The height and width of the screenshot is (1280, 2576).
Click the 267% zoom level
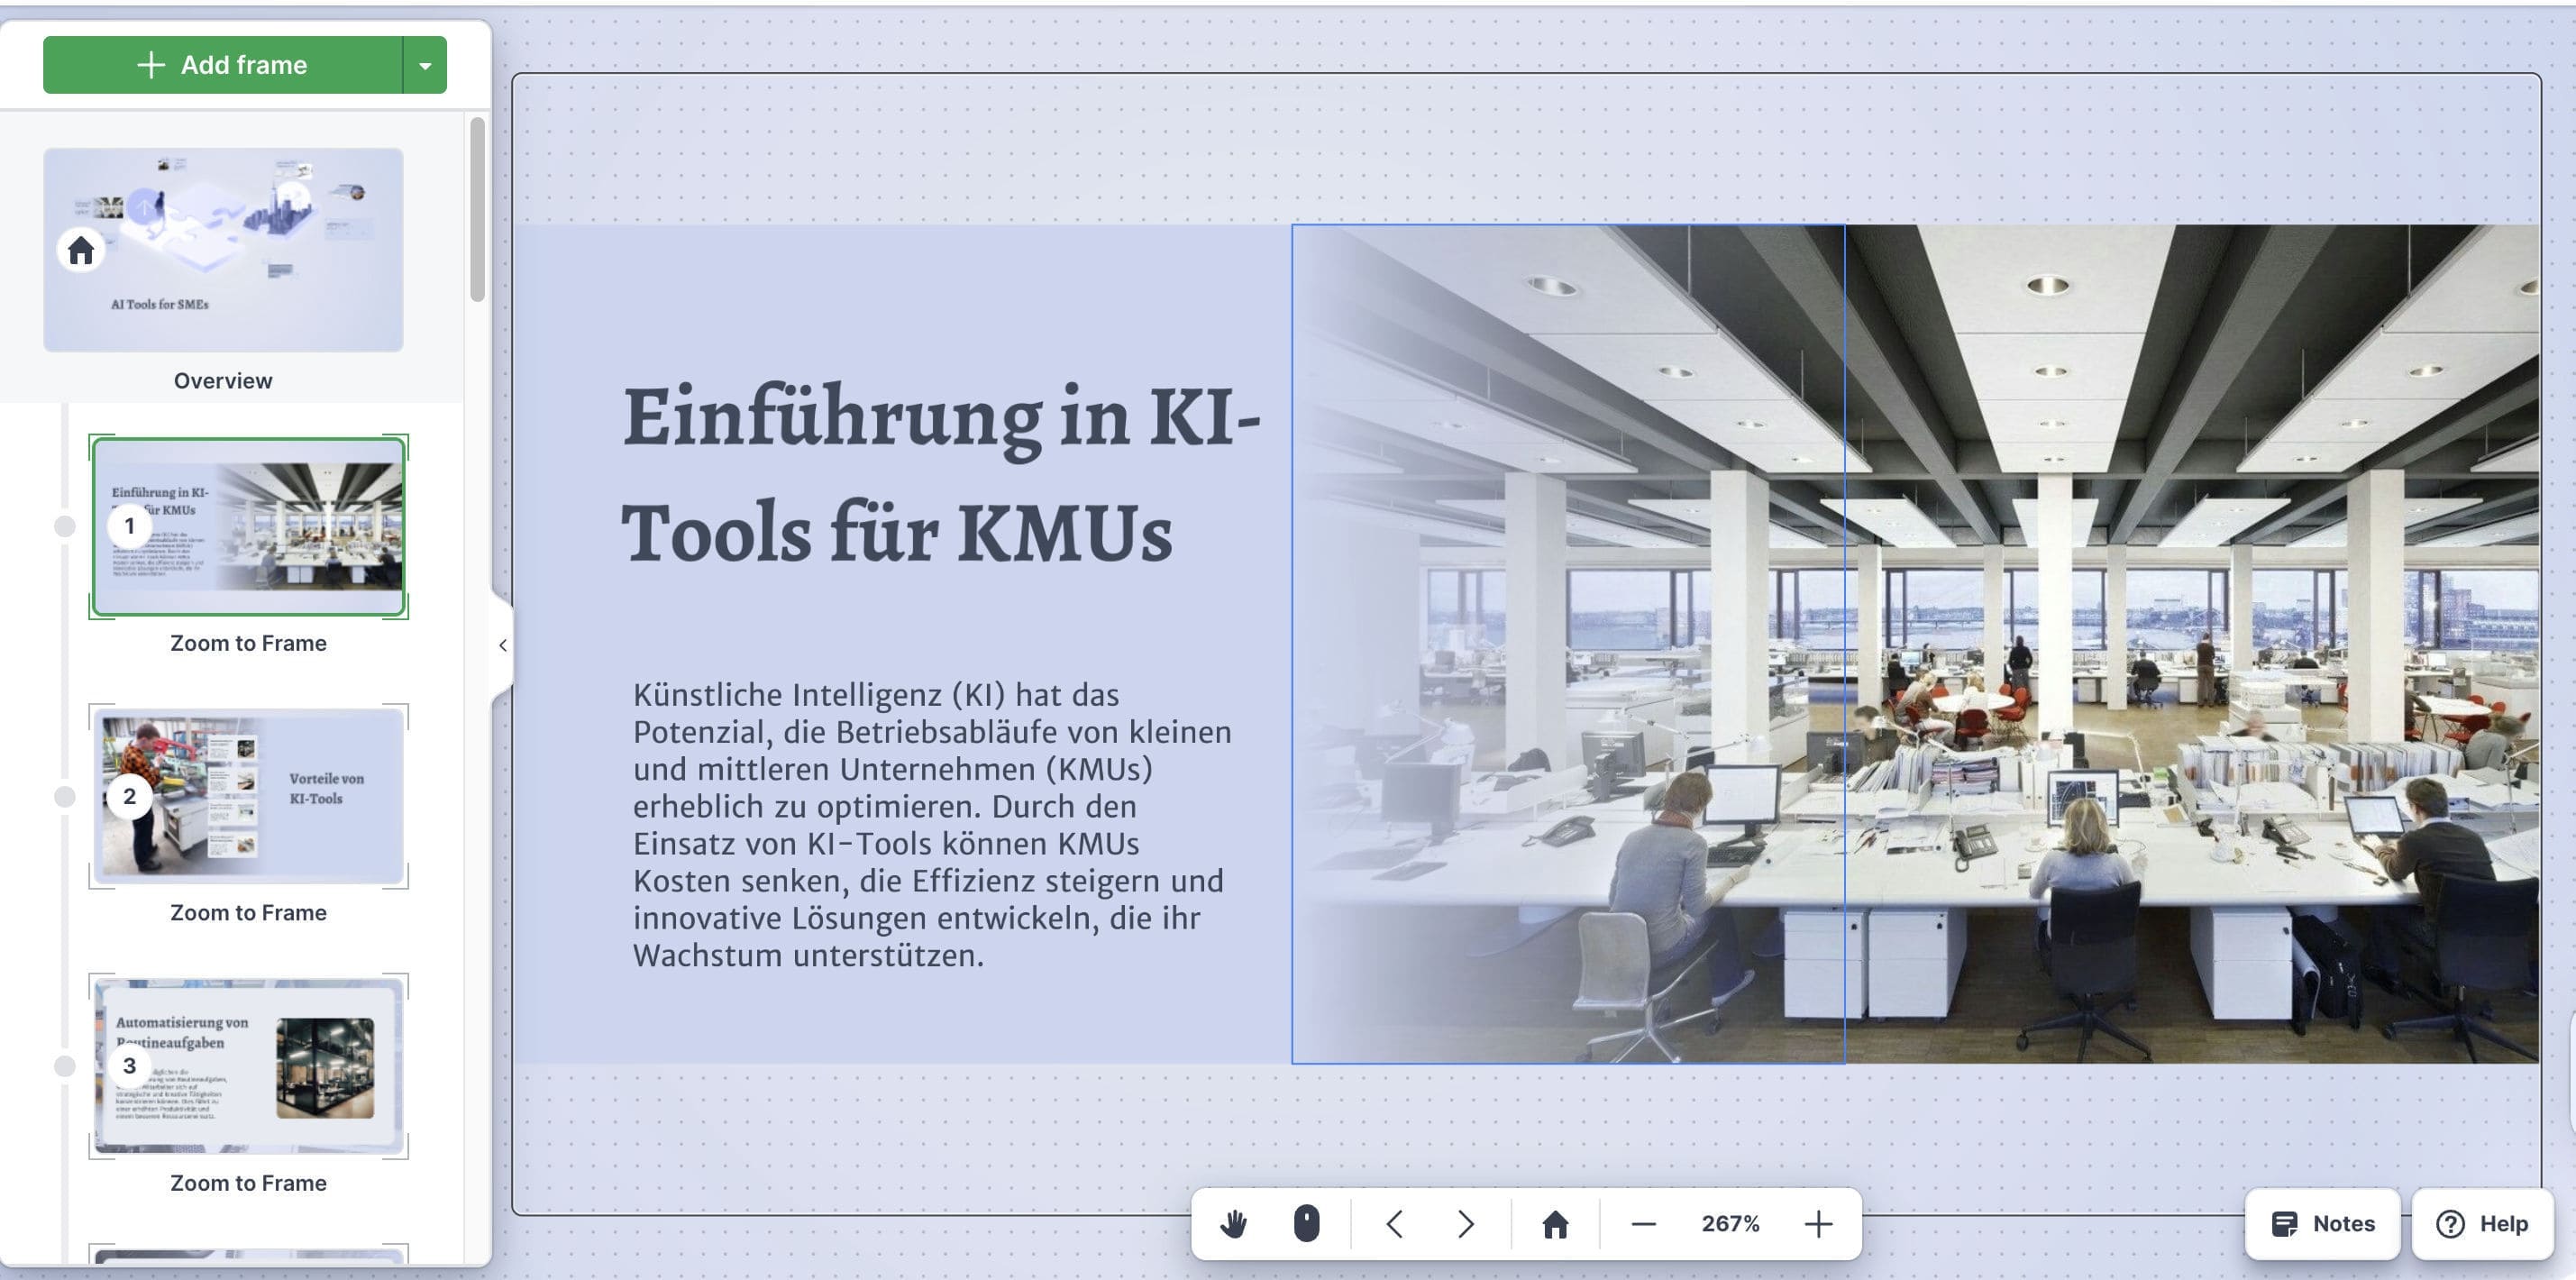pos(1730,1223)
